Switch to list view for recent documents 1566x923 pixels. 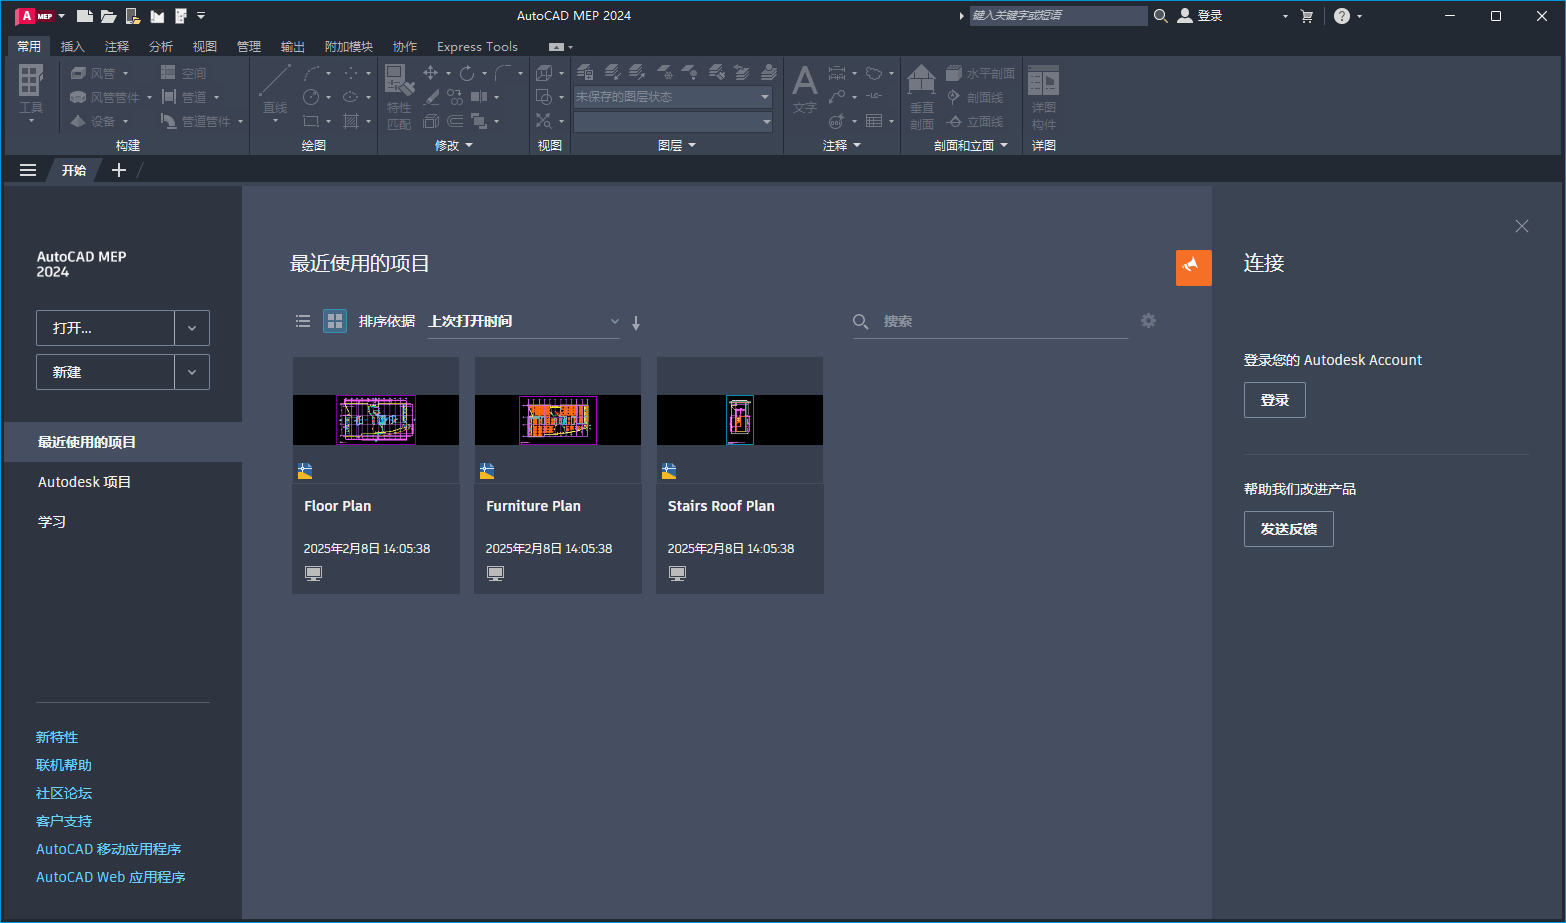pos(303,321)
